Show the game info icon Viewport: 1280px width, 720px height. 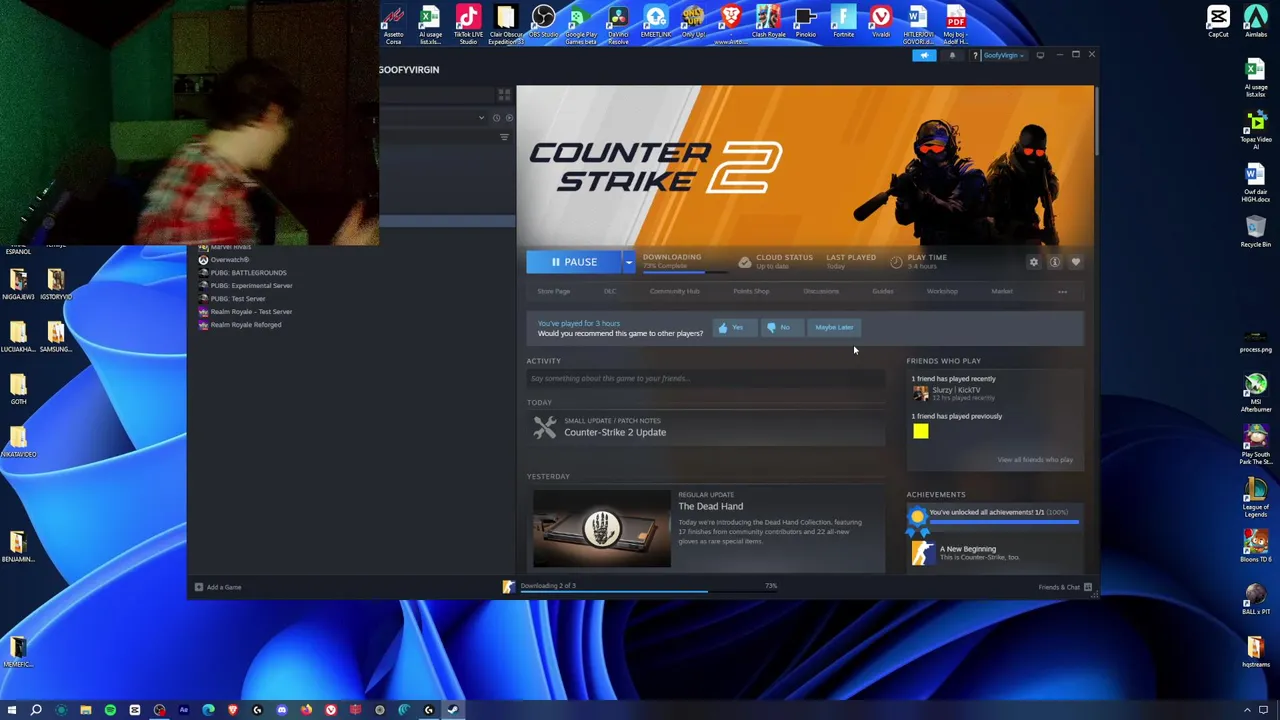[x=1054, y=262]
